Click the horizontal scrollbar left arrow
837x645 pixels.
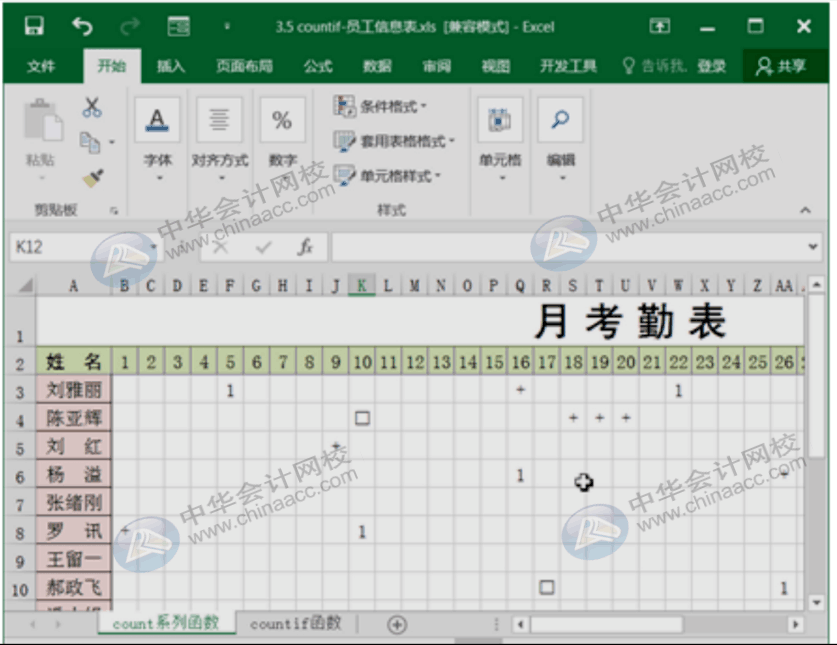[x=520, y=624]
